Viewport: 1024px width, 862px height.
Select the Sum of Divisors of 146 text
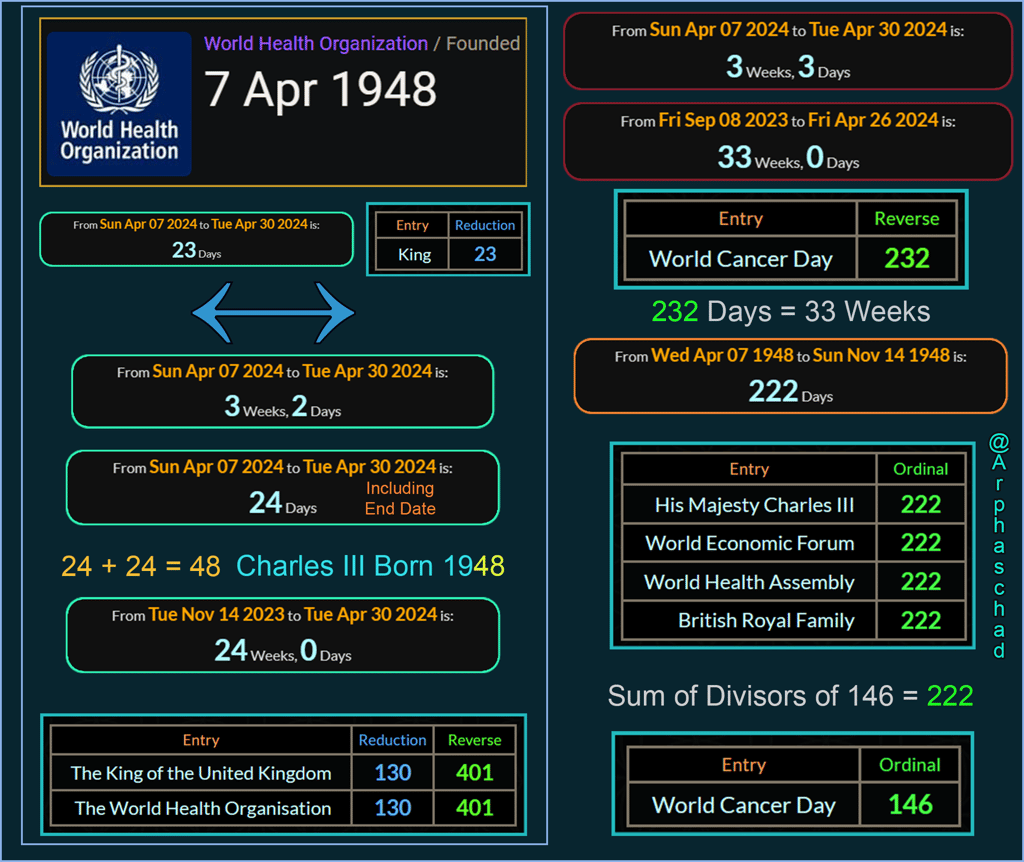pos(750,696)
